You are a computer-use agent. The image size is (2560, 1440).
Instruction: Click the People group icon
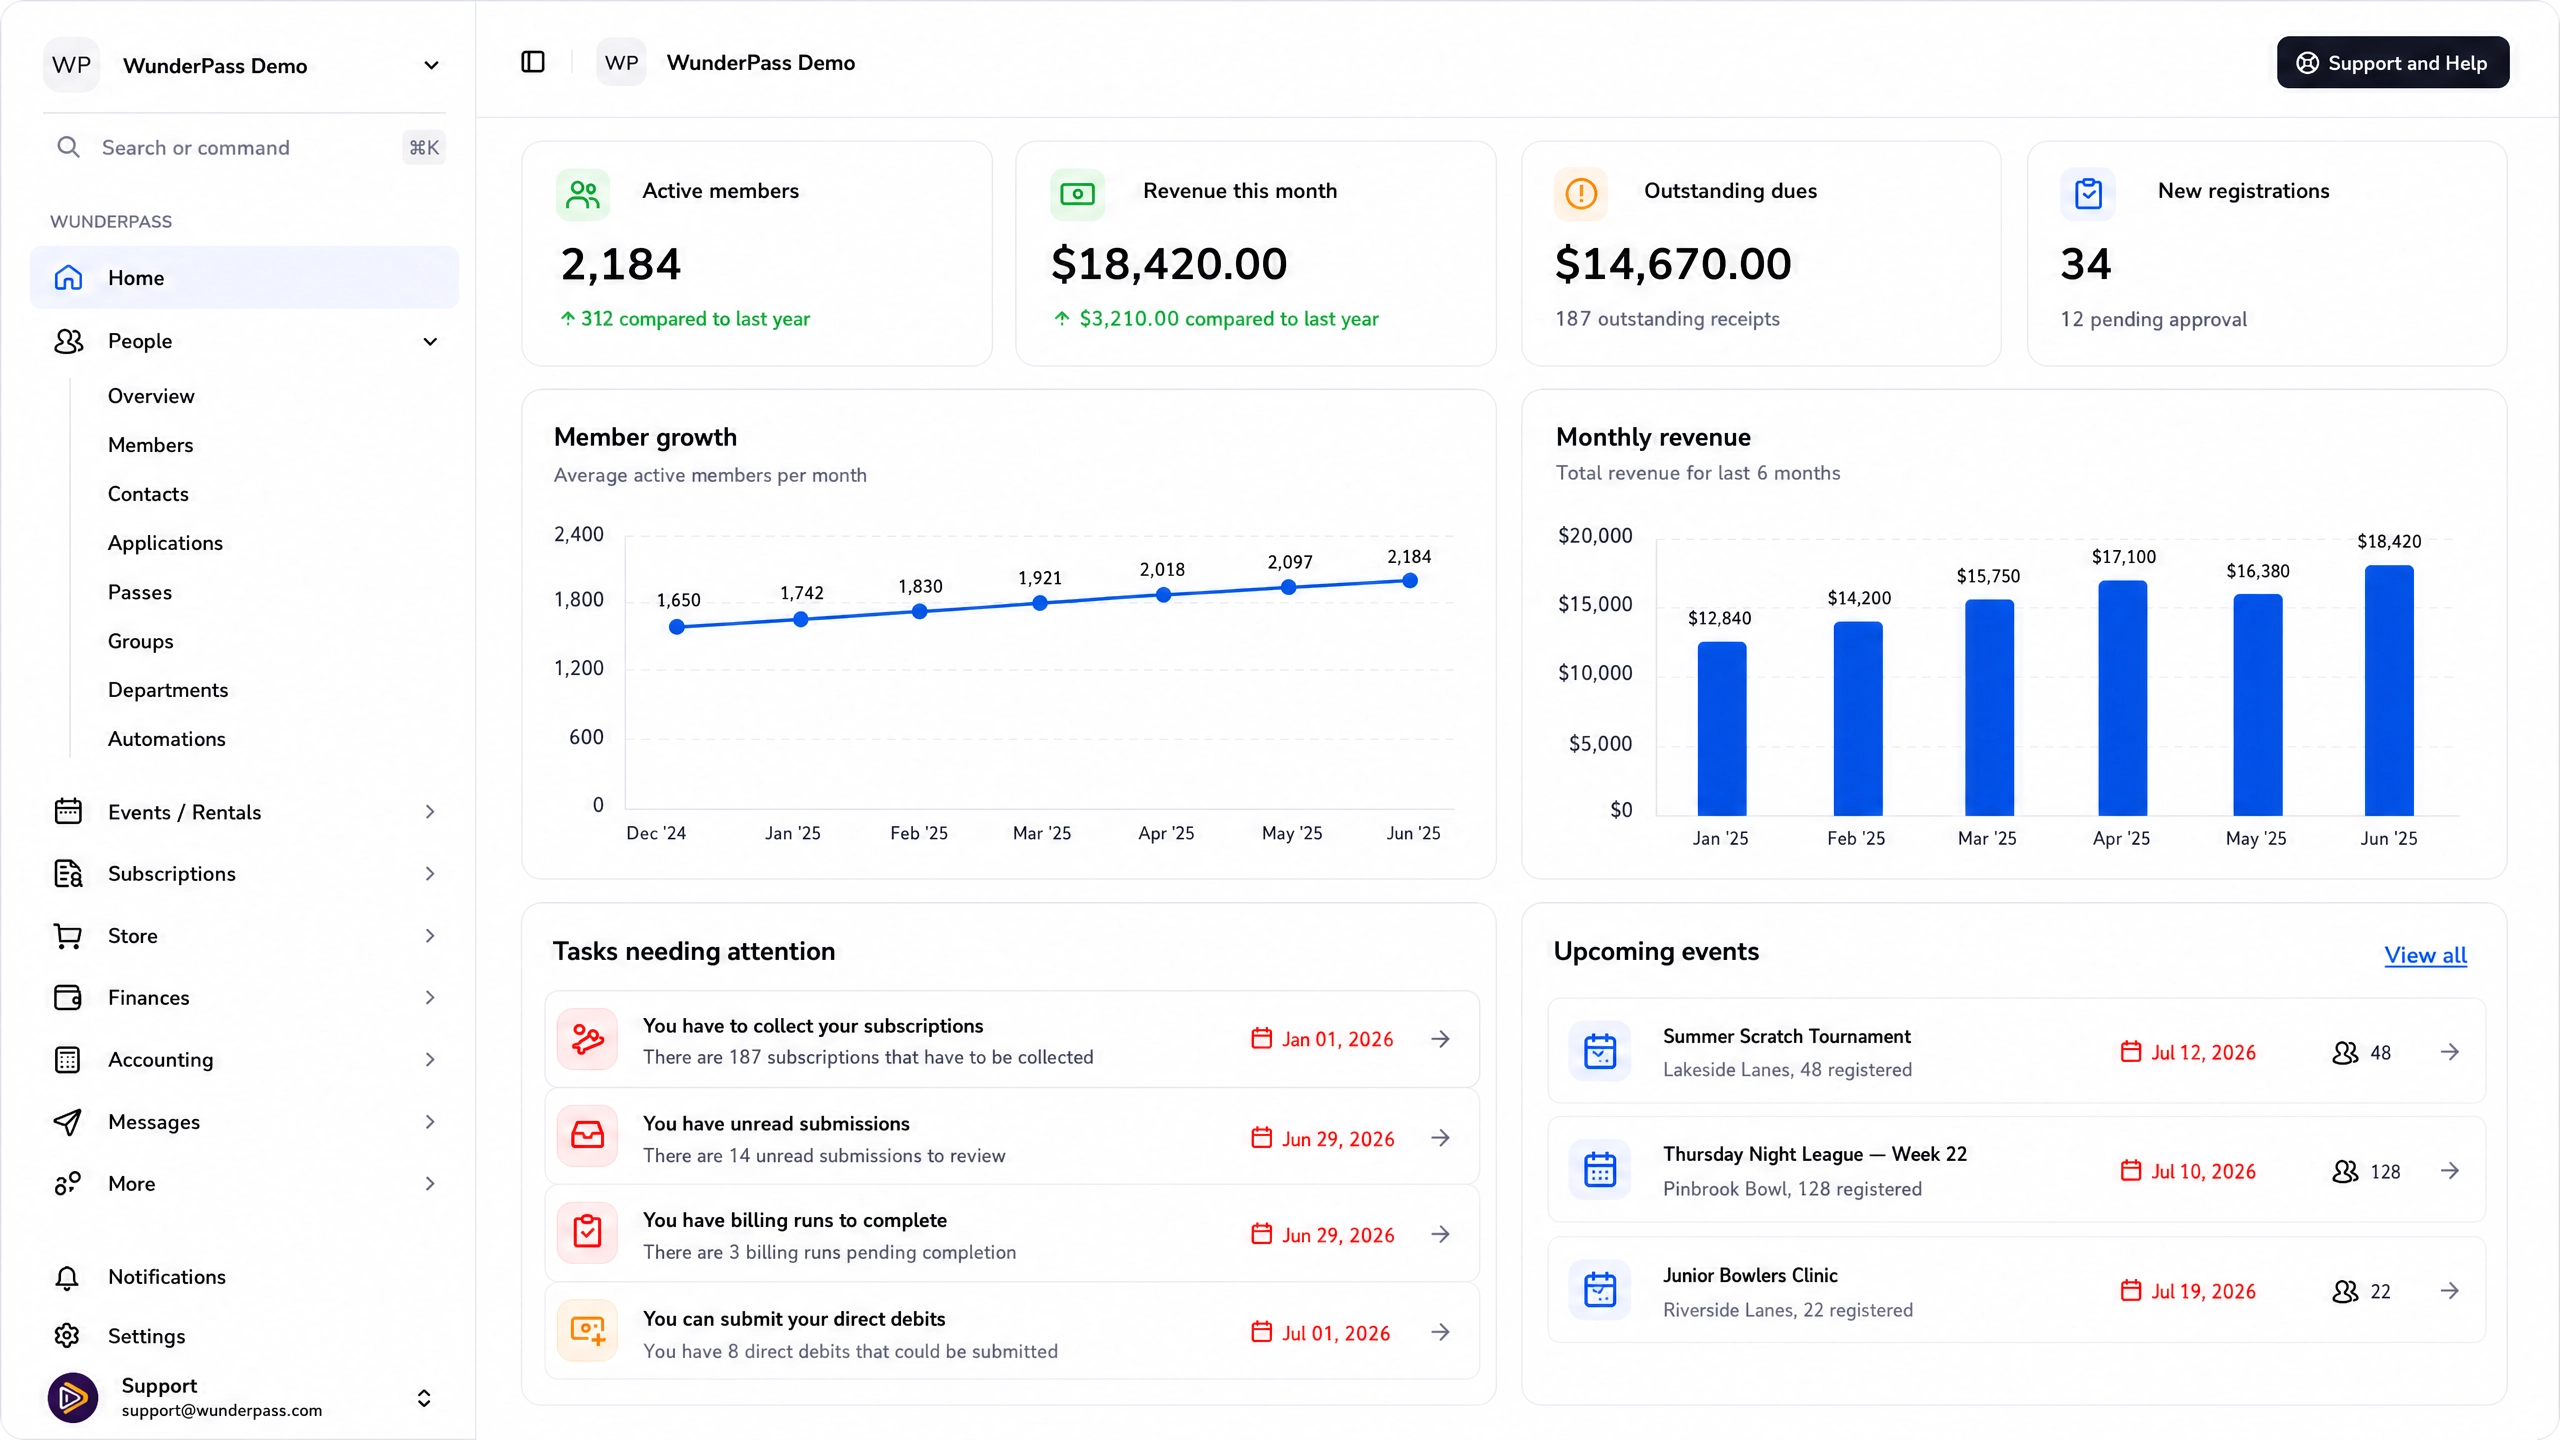pyautogui.click(x=68, y=341)
